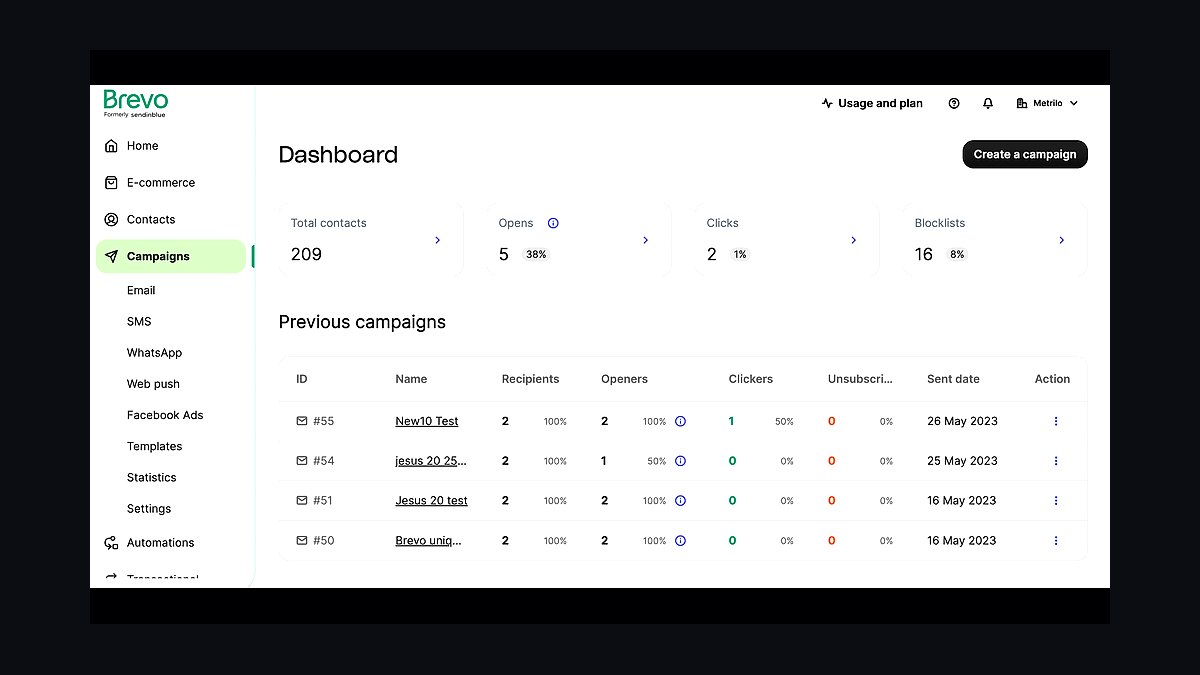Viewport: 1200px width, 675px height.
Task: Click the 25 May 2023 sent date
Action: [962, 461]
